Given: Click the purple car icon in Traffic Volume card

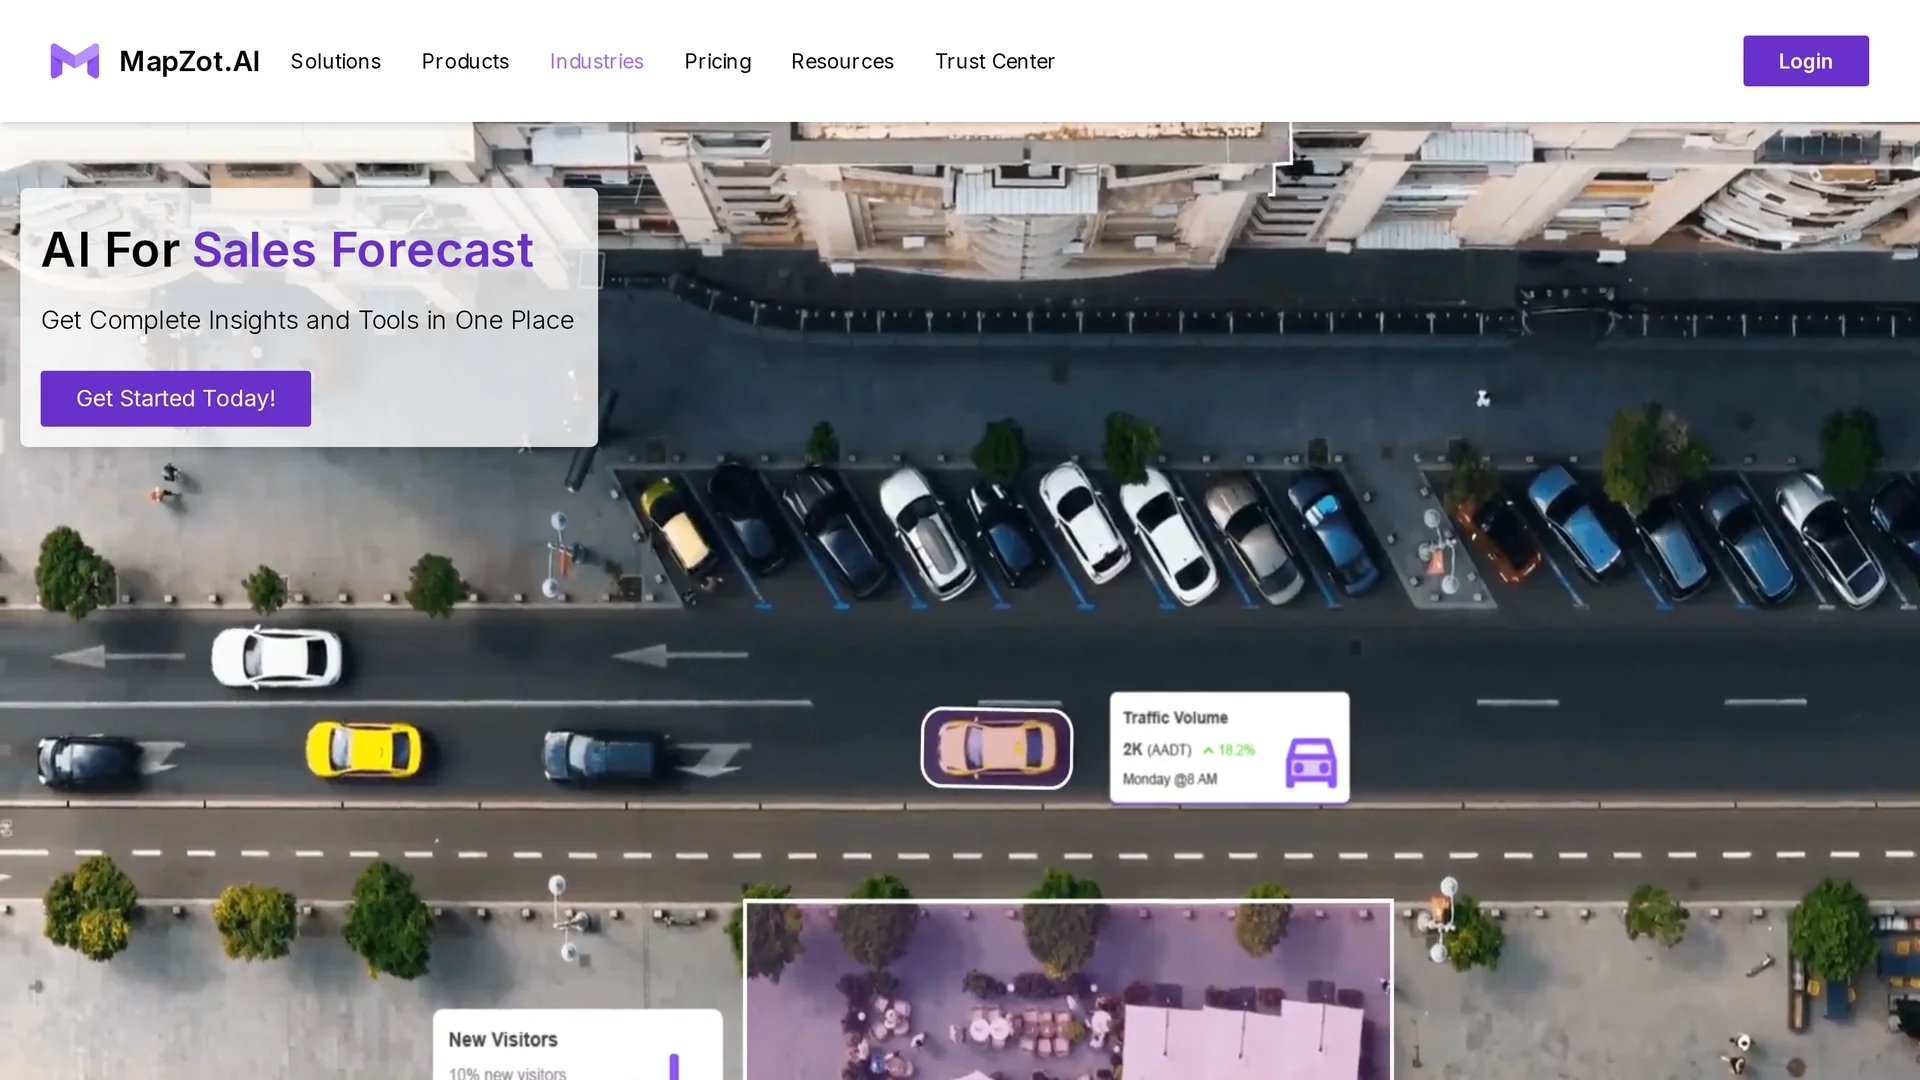Looking at the screenshot, I should point(1311,763).
